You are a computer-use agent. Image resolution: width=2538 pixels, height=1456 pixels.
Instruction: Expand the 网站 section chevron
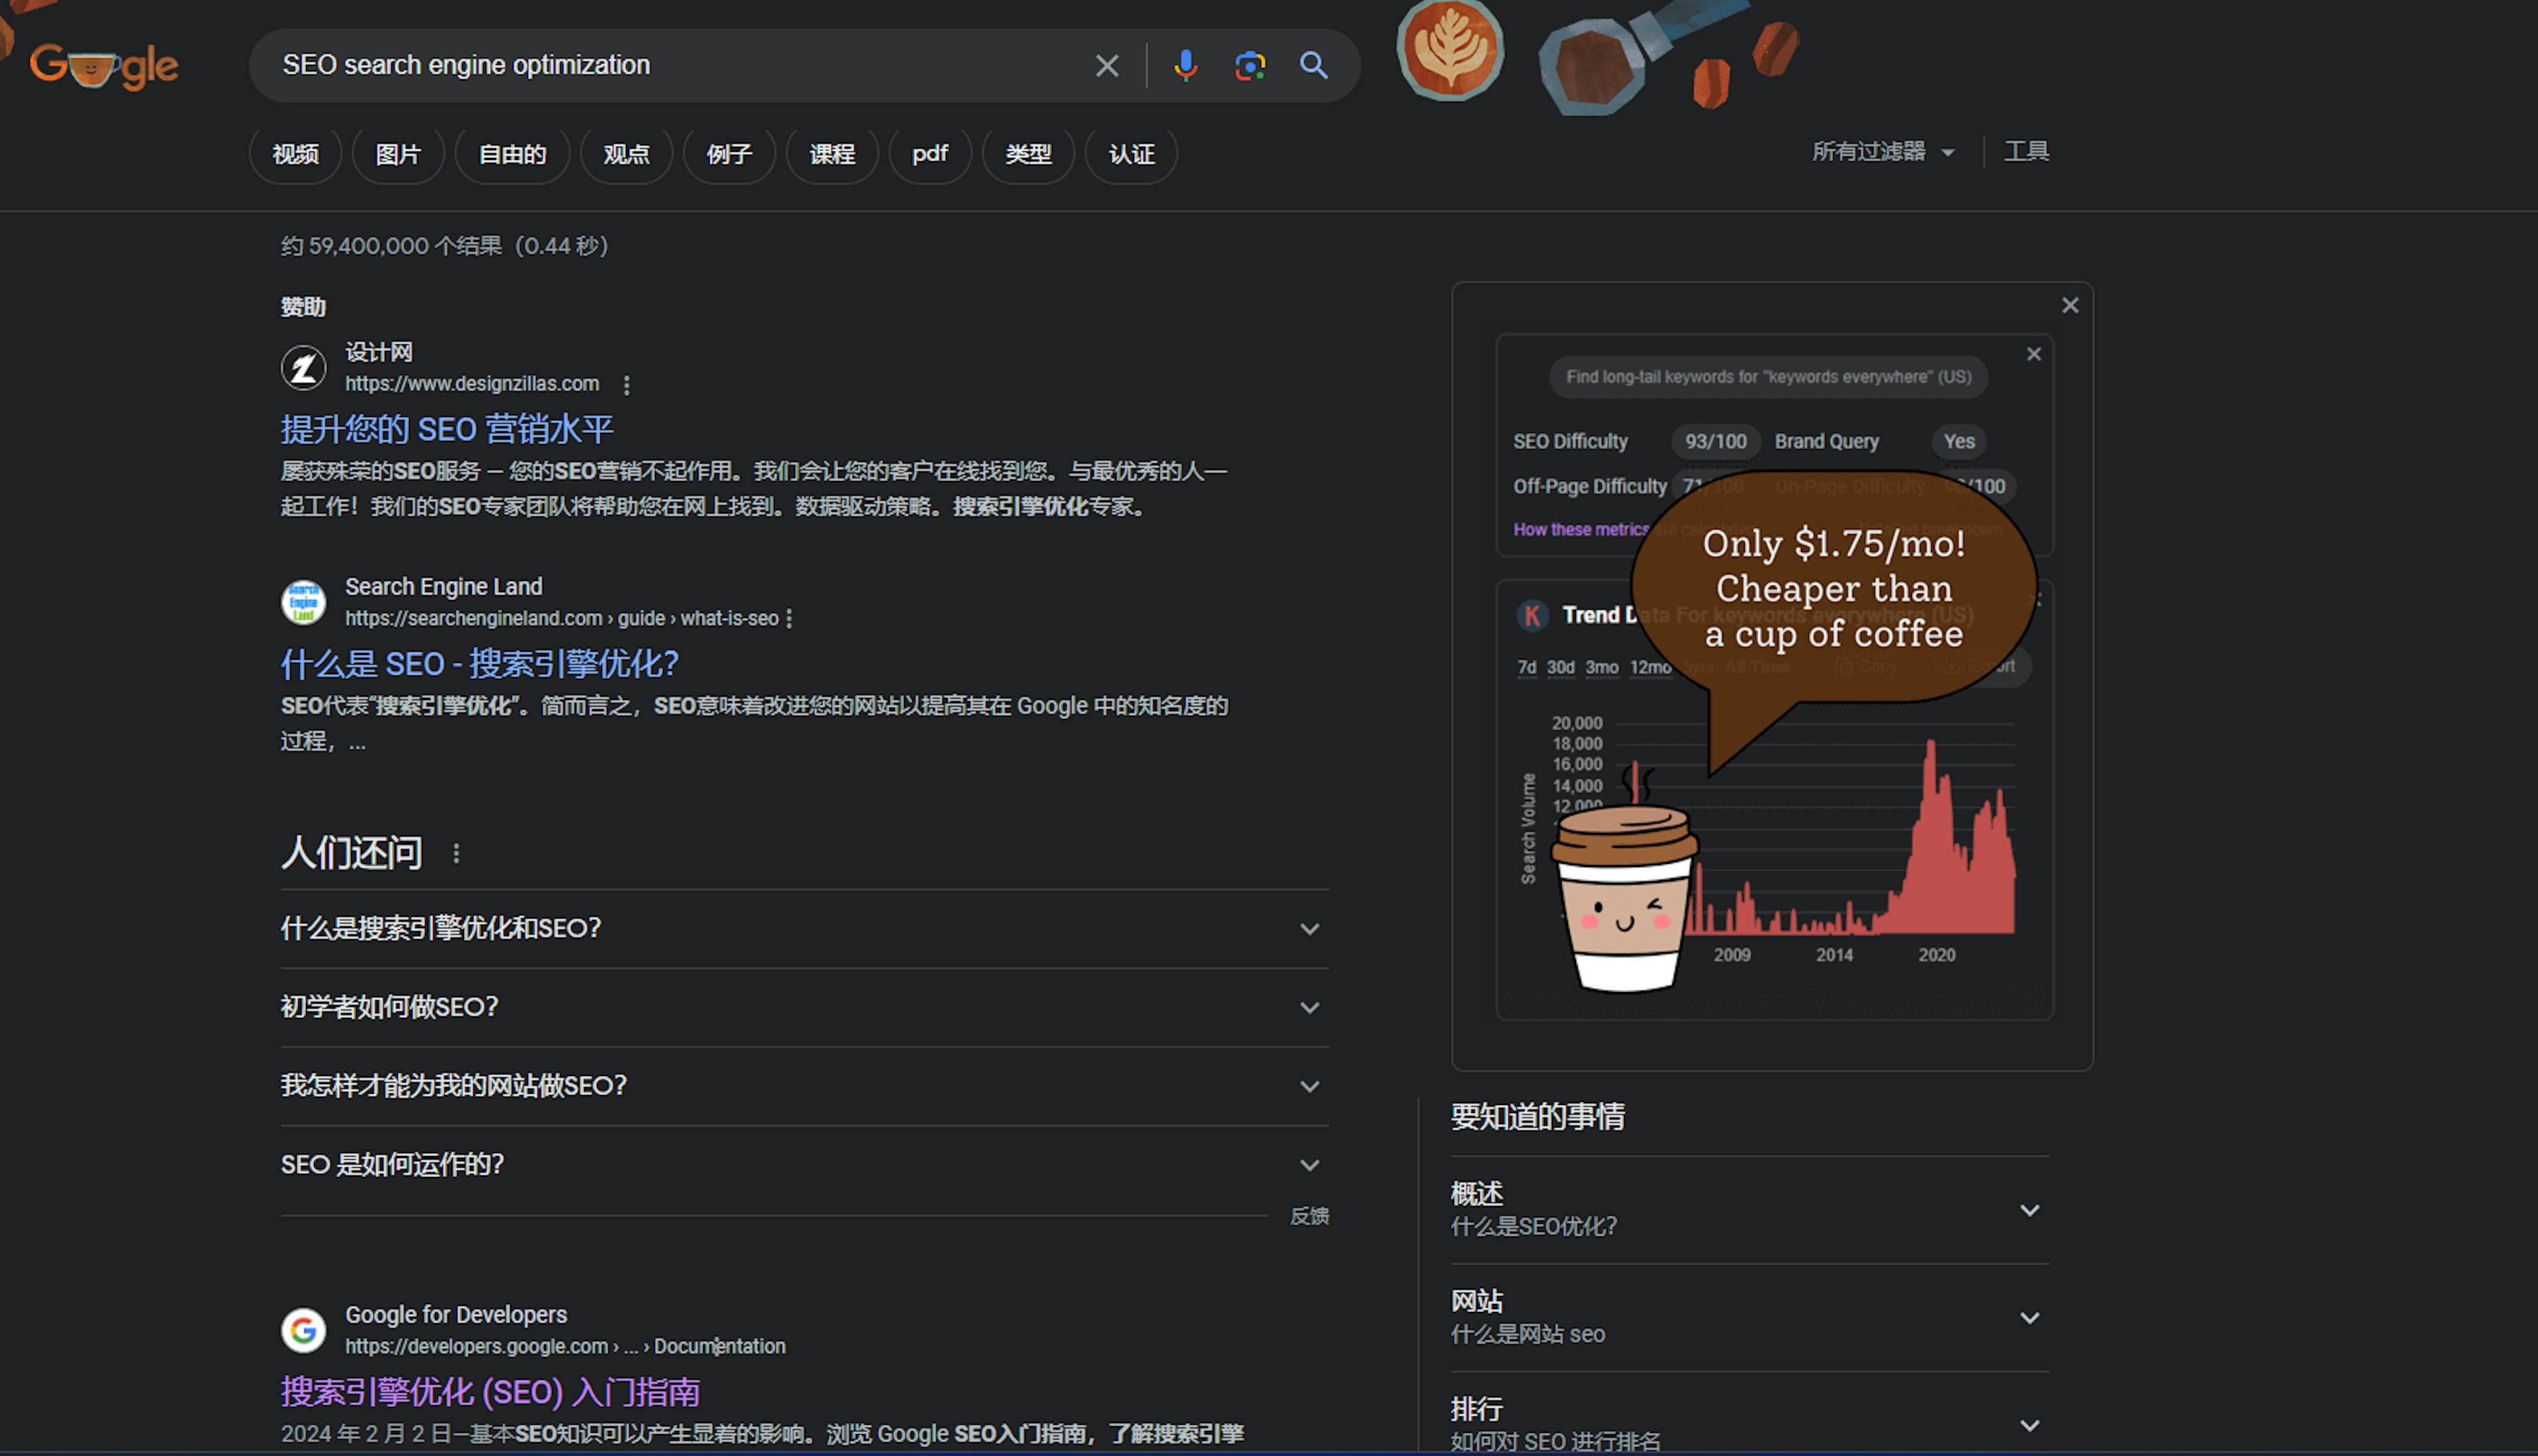(2029, 1319)
